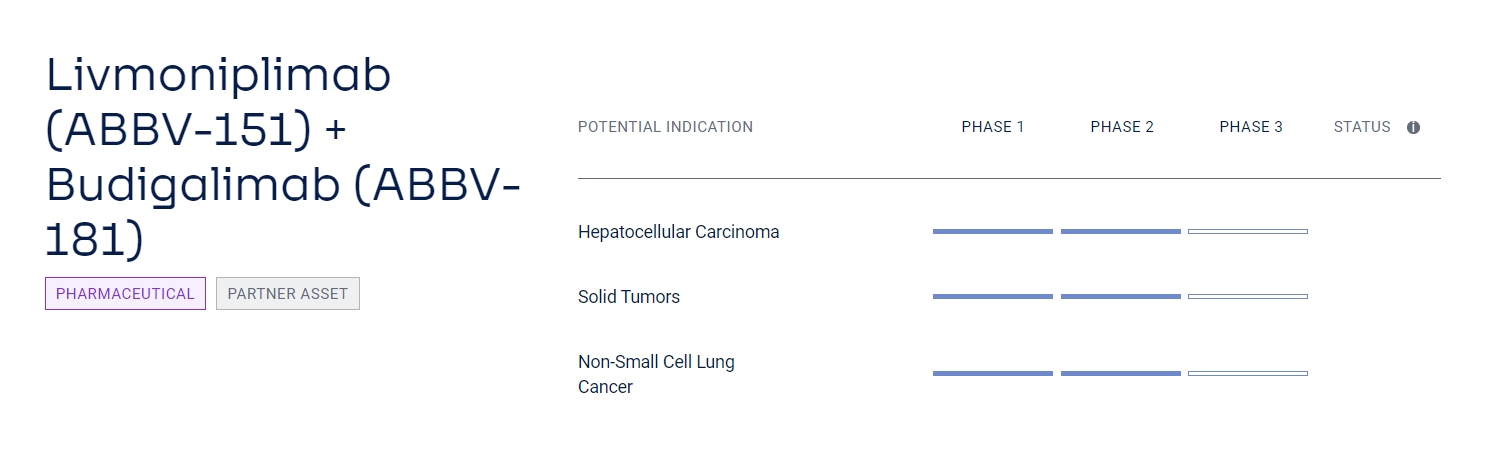Select the PHARMACEUTICAL tag
Viewport: 1490px width, 458px height.
tap(125, 294)
